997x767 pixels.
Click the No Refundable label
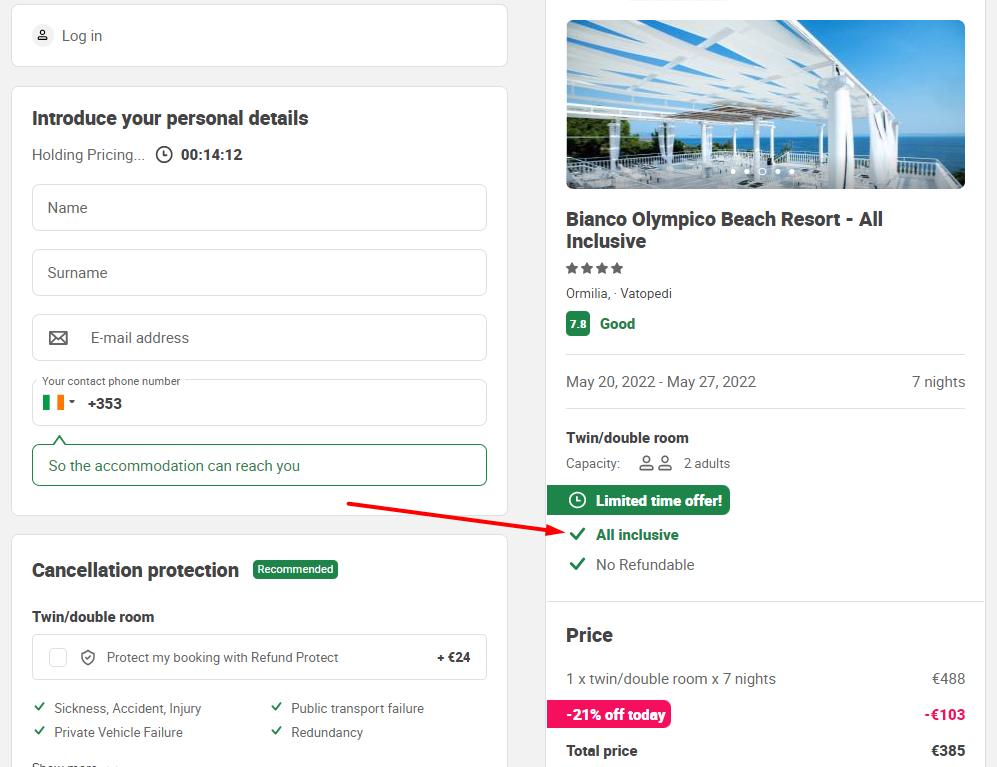pyautogui.click(x=645, y=565)
